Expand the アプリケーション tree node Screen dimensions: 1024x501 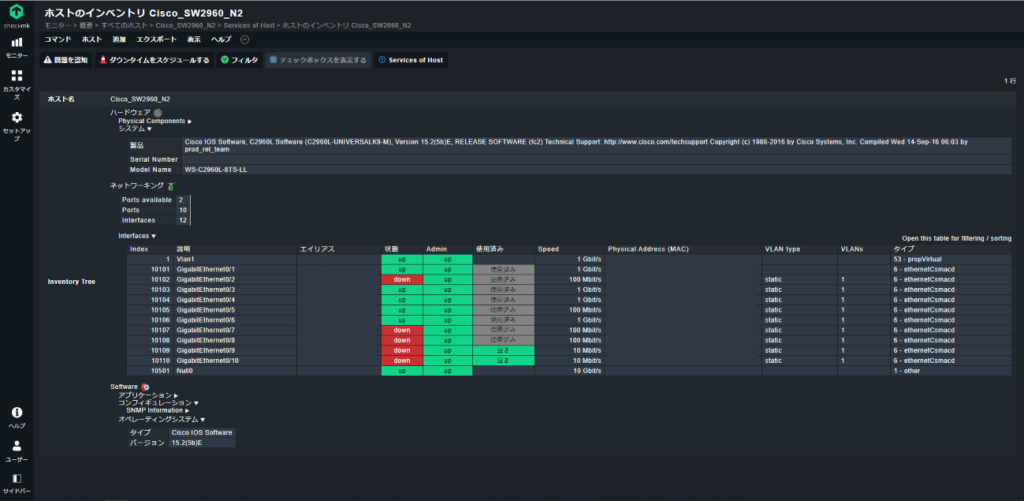[148, 395]
